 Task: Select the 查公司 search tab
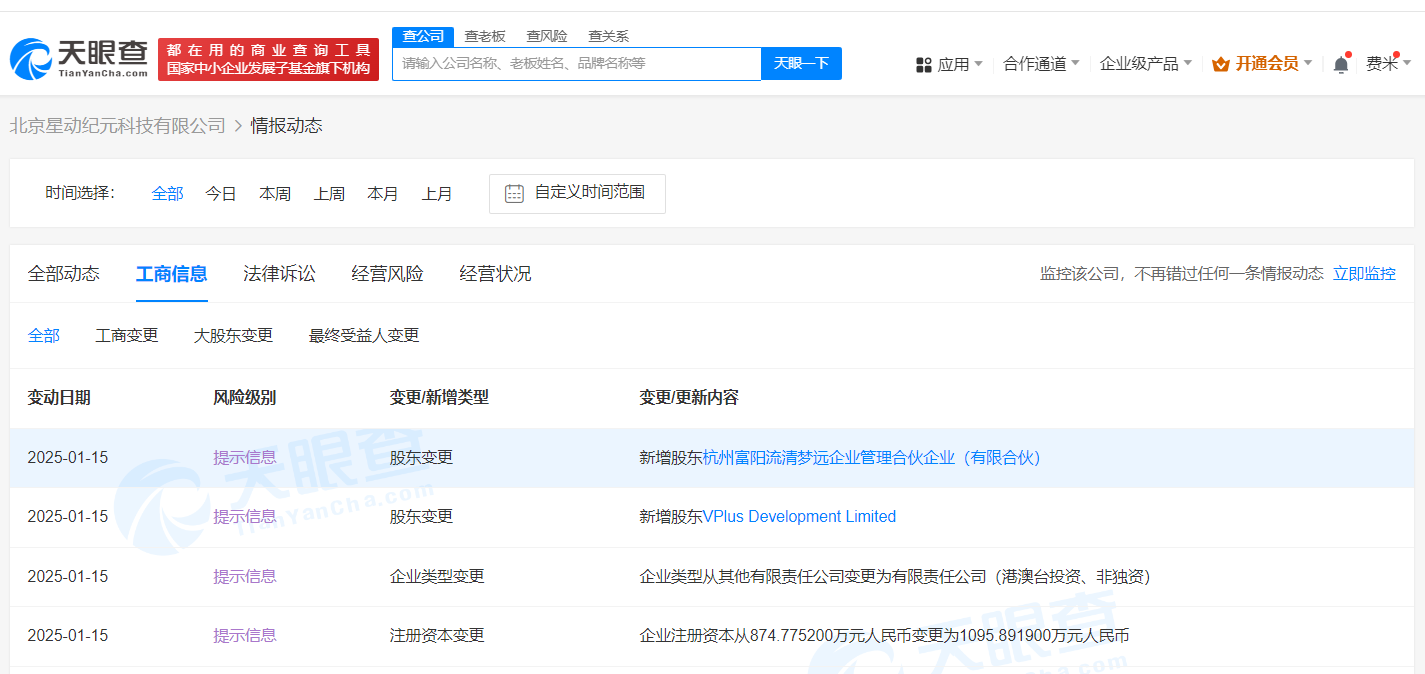423,36
